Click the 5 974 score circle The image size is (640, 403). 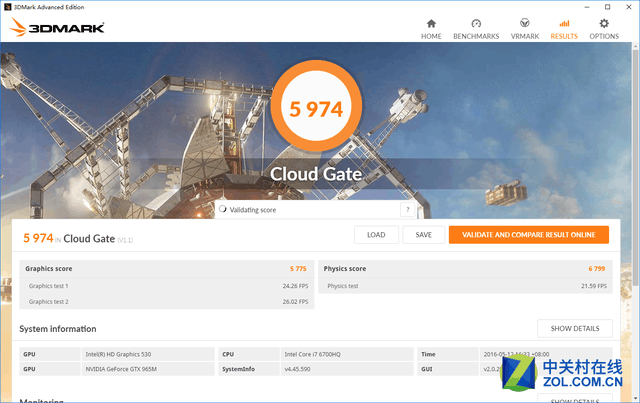tap(316, 106)
